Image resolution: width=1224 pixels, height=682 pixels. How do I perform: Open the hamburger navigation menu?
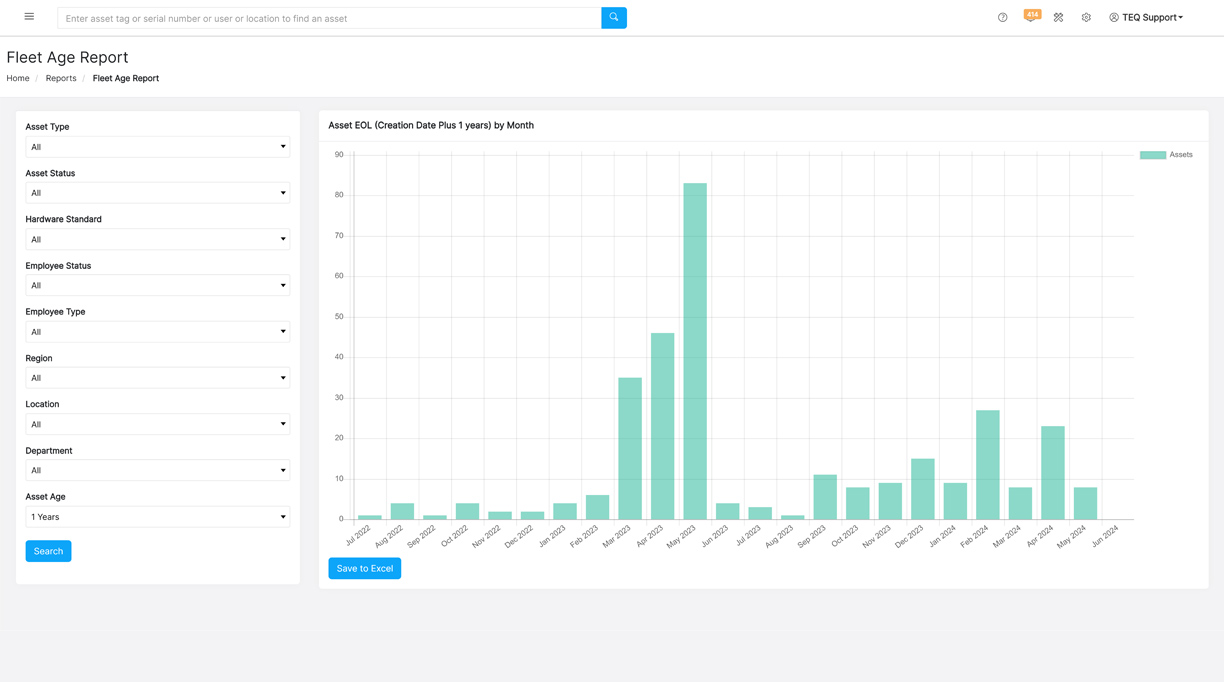coord(29,17)
